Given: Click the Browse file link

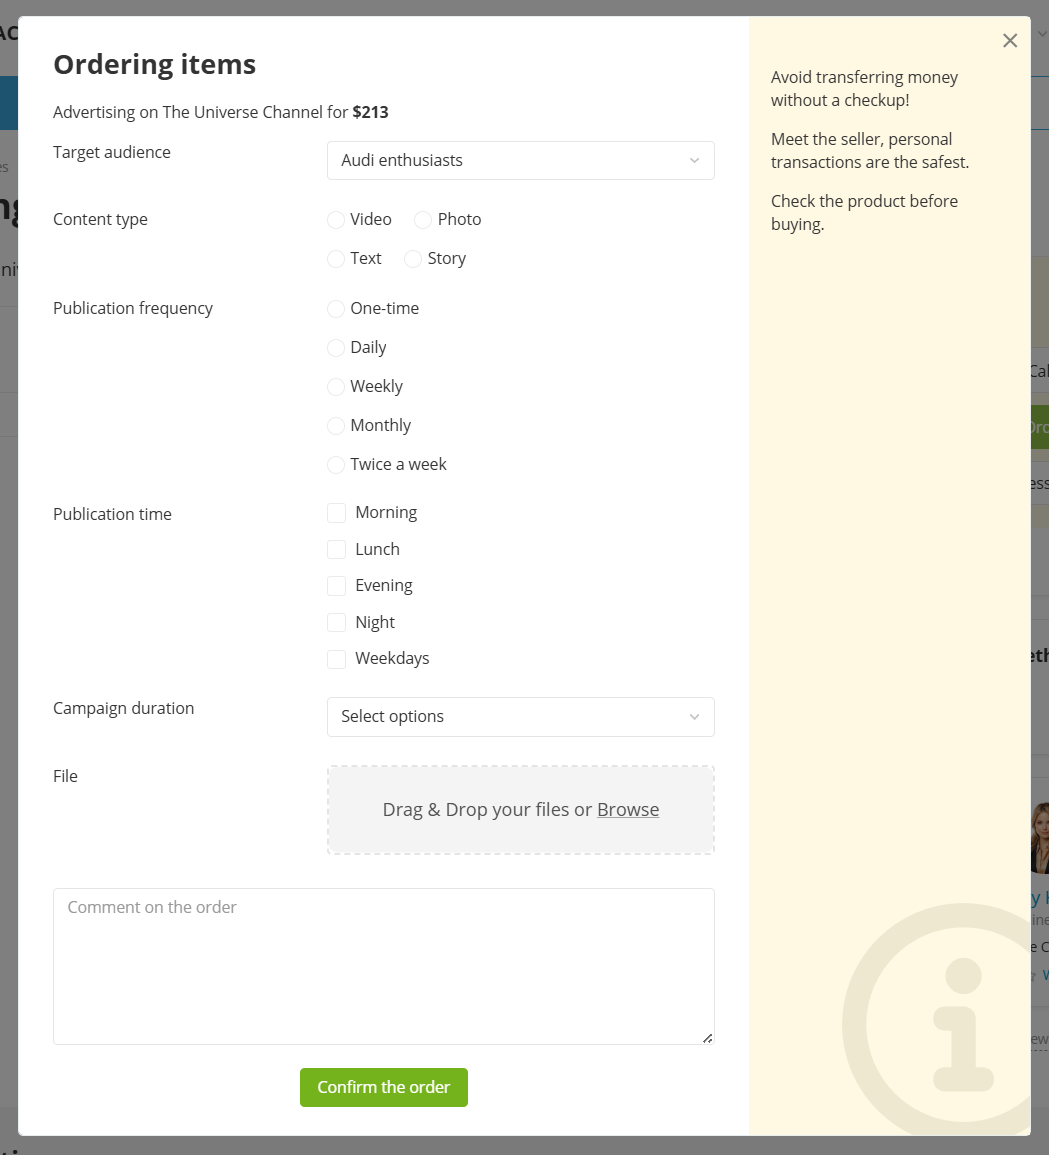Looking at the screenshot, I should (x=628, y=810).
